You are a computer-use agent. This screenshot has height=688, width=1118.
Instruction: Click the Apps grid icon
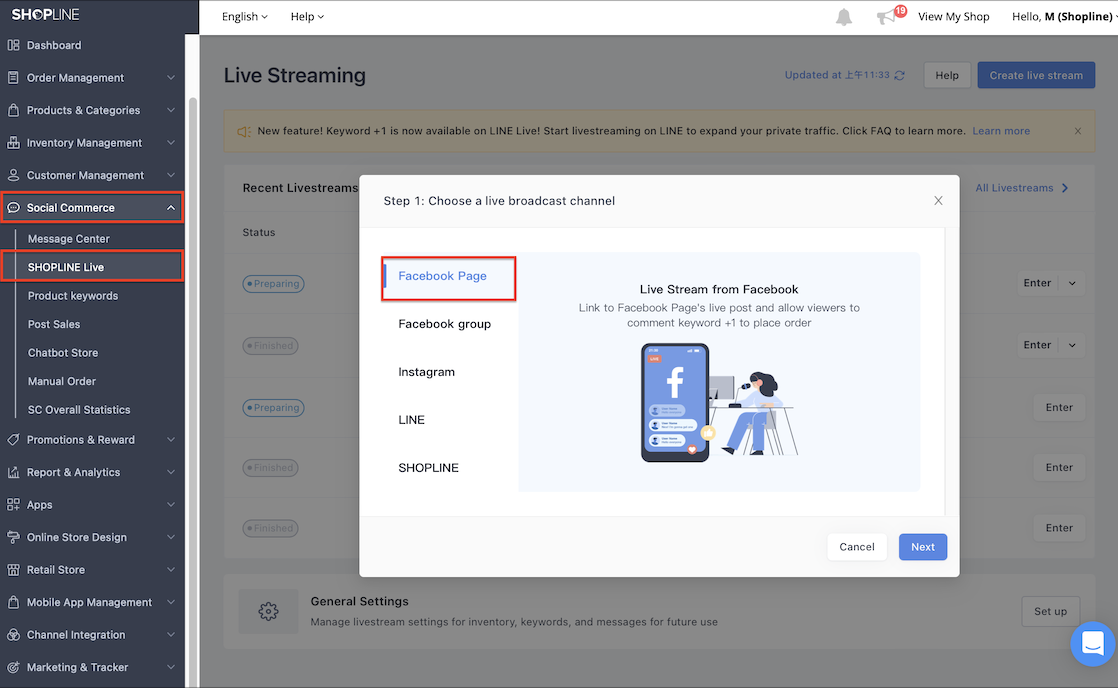13,504
